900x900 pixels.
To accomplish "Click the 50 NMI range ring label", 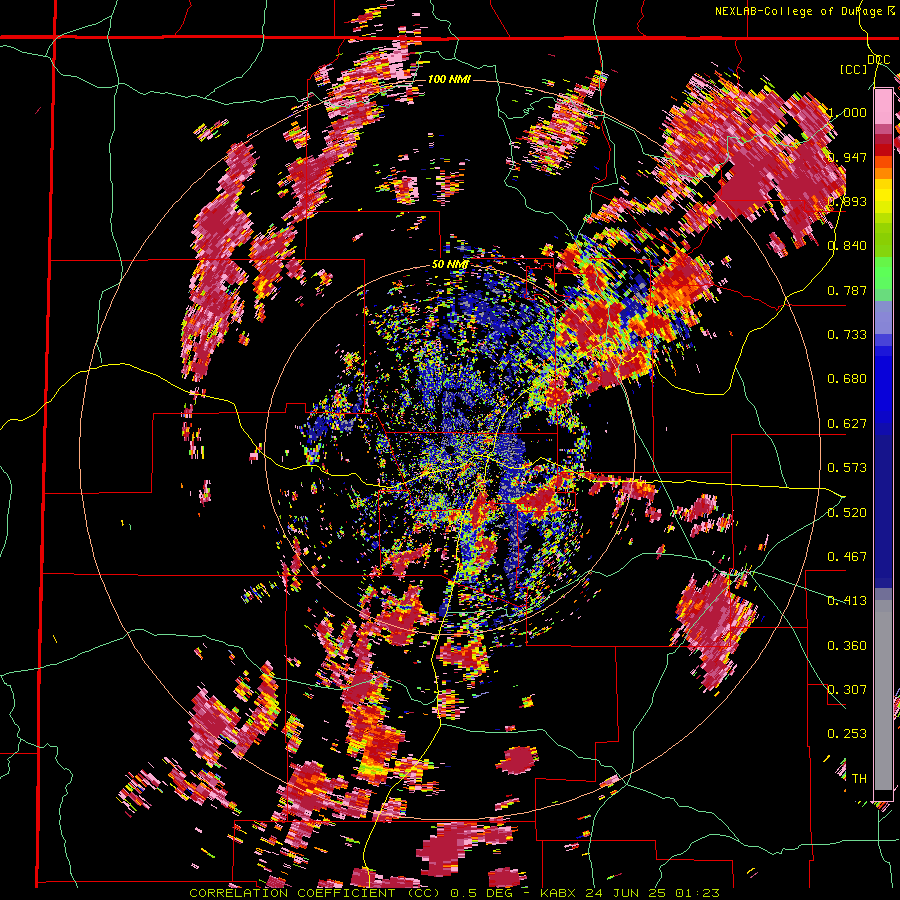I will tap(449, 265).
